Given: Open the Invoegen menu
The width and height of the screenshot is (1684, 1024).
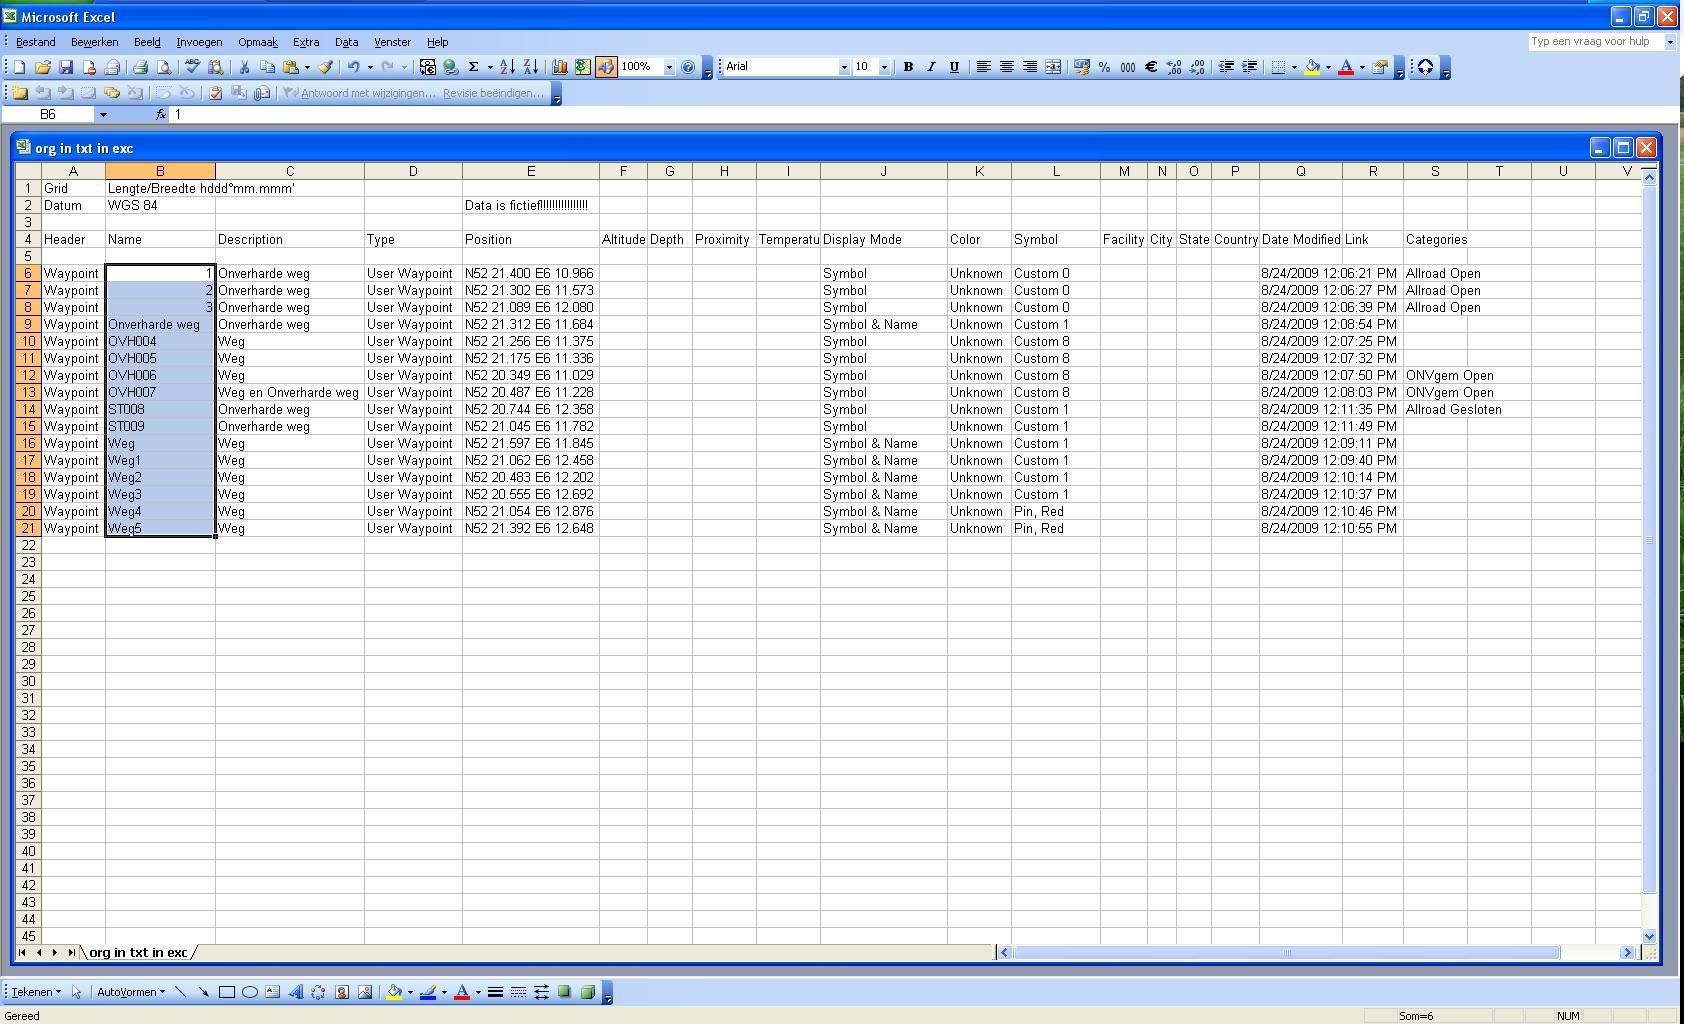Looking at the screenshot, I should pos(199,42).
